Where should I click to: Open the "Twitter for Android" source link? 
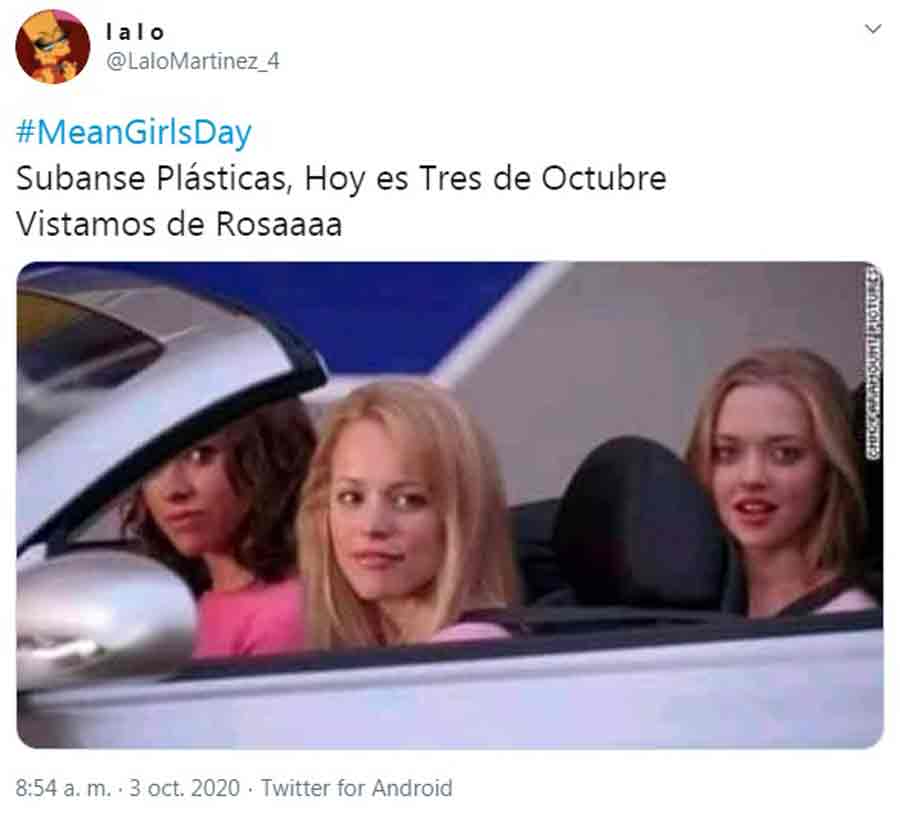pyautogui.click(x=356, y=788)
